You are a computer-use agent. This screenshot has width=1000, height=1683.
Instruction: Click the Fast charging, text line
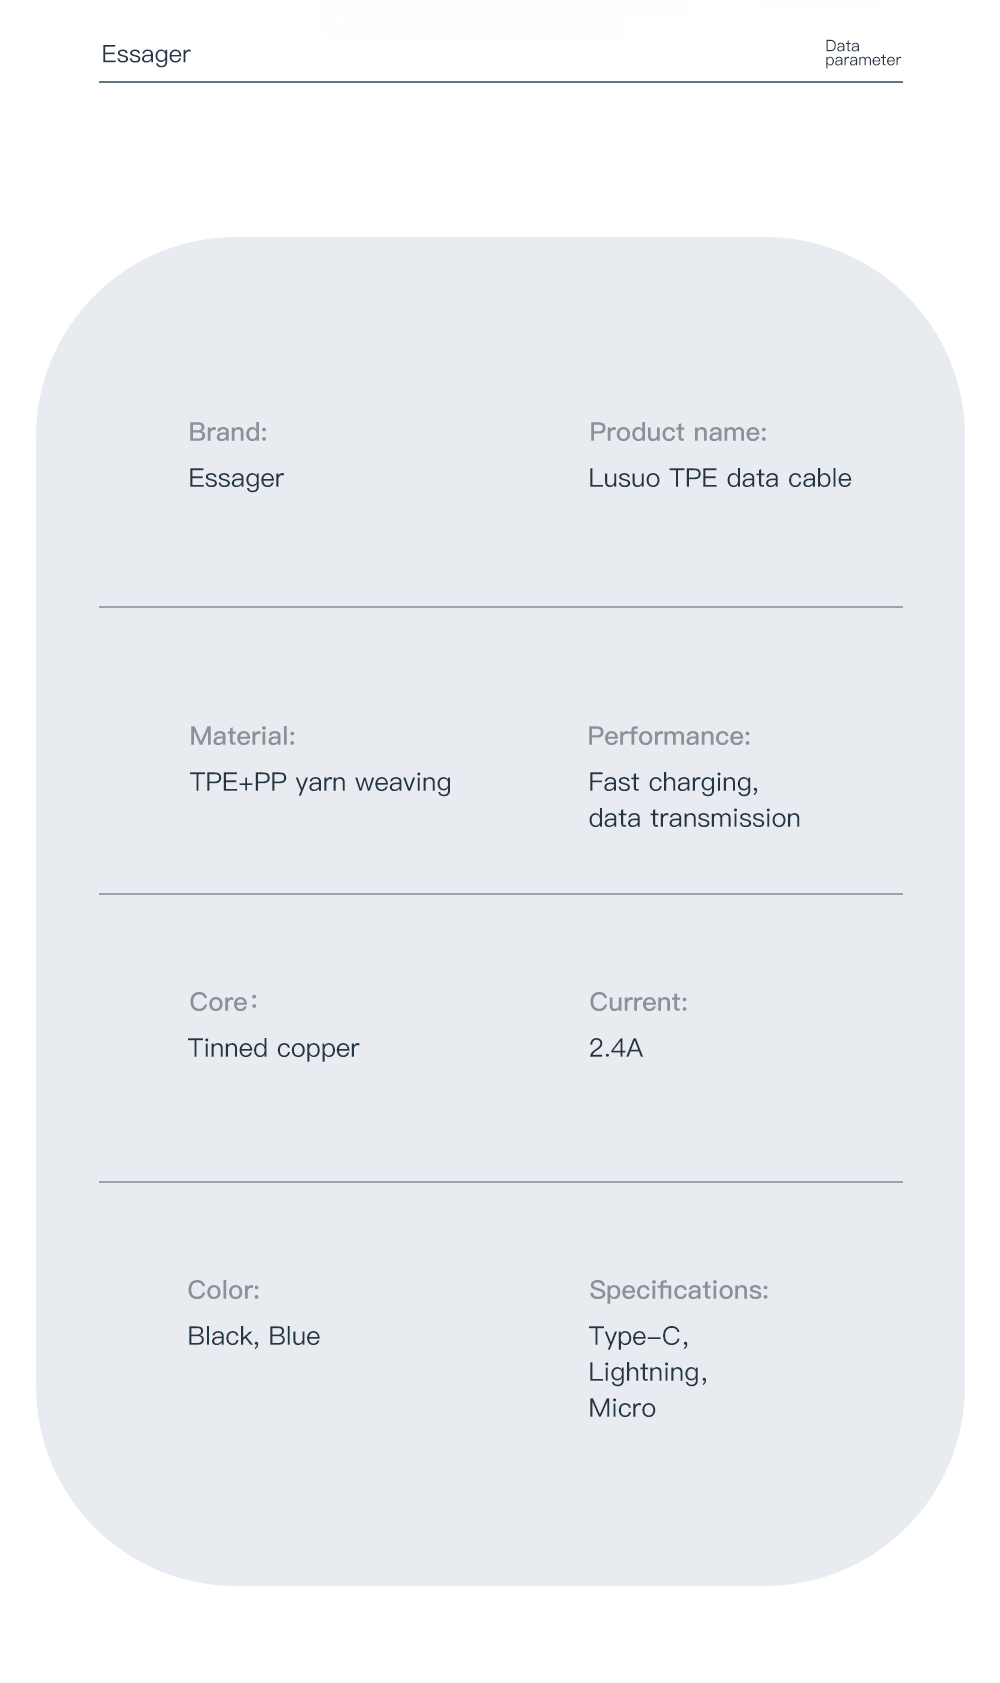pyautogui.click(x=673, y=783)
